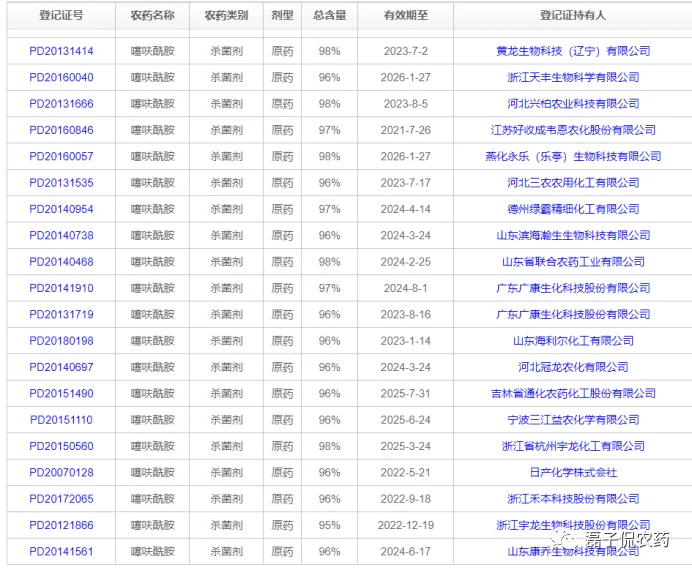The image size is (692, 571).
Task: Open registration PD20141561 link
Action: click(x=61, y=552)
